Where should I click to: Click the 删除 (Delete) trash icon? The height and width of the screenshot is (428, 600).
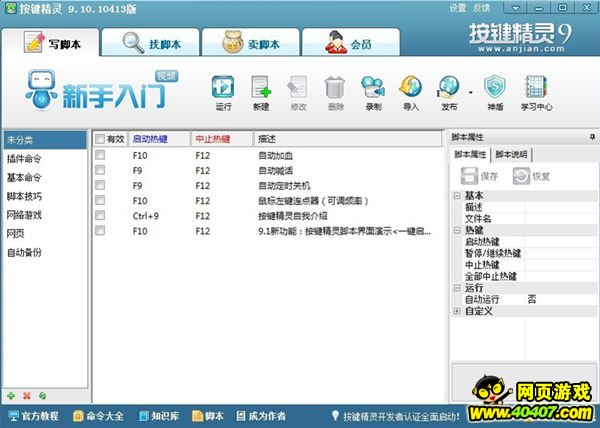point(335,87)
